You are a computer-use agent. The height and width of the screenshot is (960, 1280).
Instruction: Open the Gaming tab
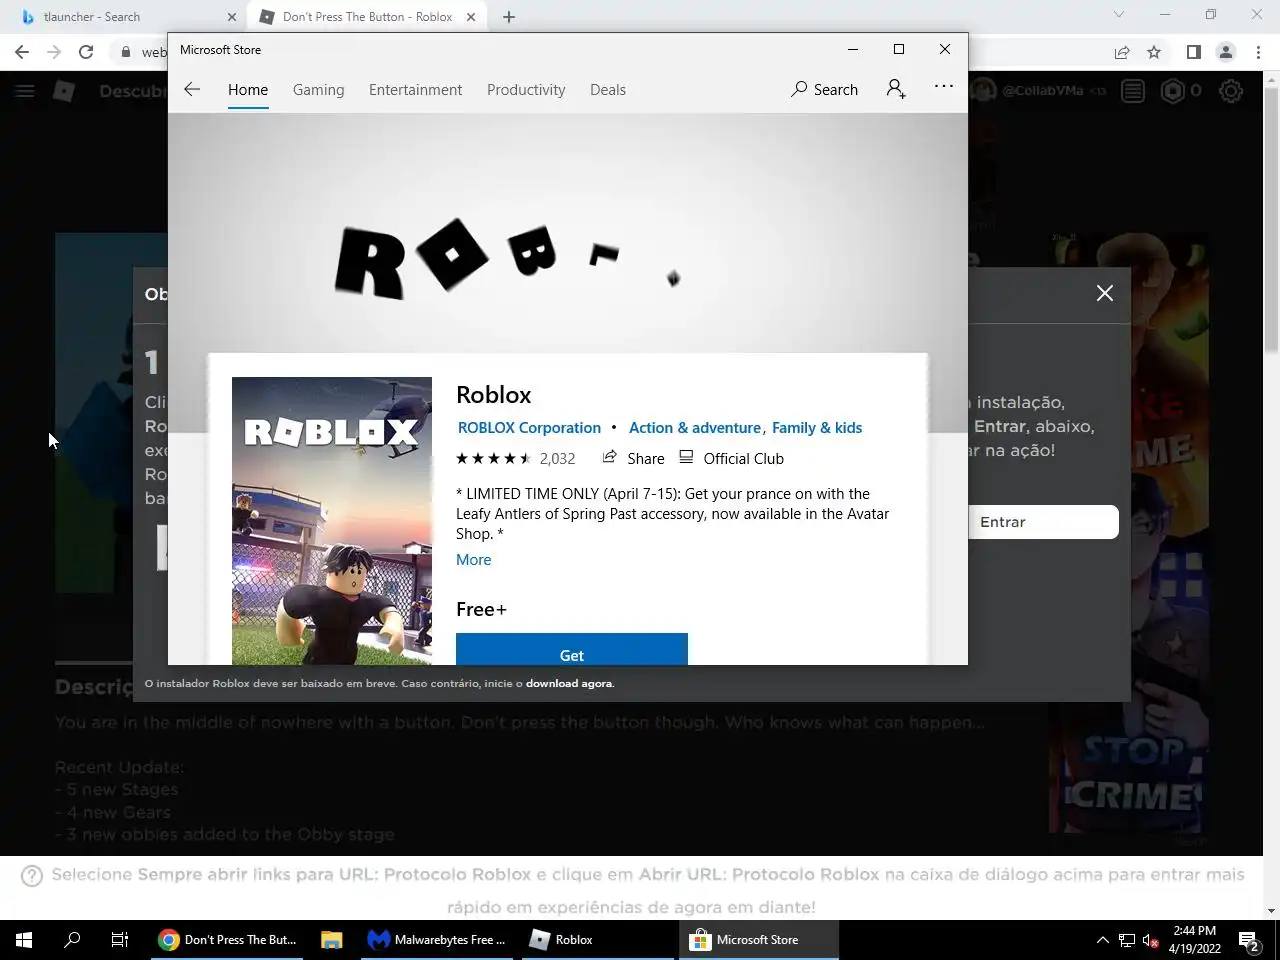[318, 89]
